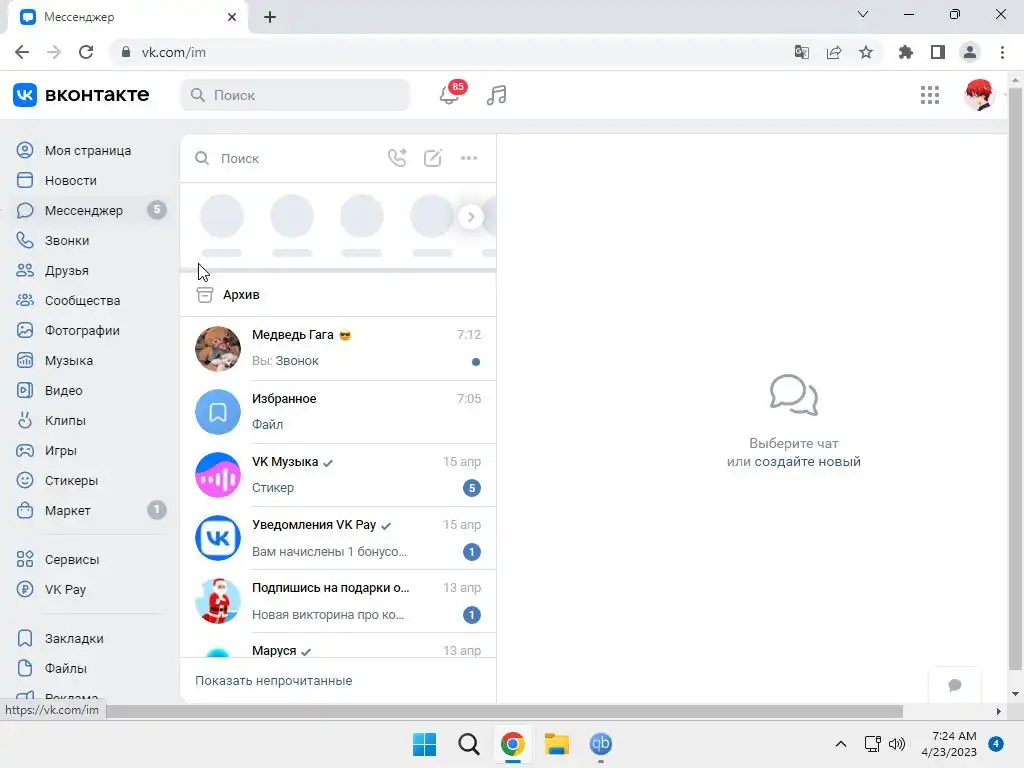Open a new browser tab
Viewport: 1024px width, 768px height.
[270, 17]
